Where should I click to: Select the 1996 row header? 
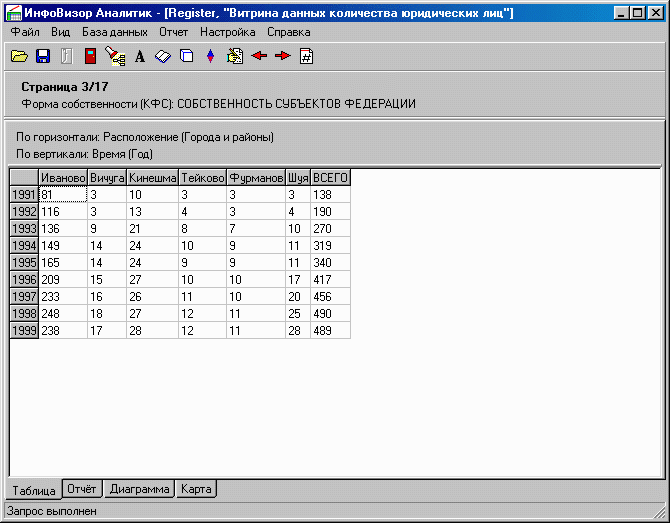tap(24, 279)
